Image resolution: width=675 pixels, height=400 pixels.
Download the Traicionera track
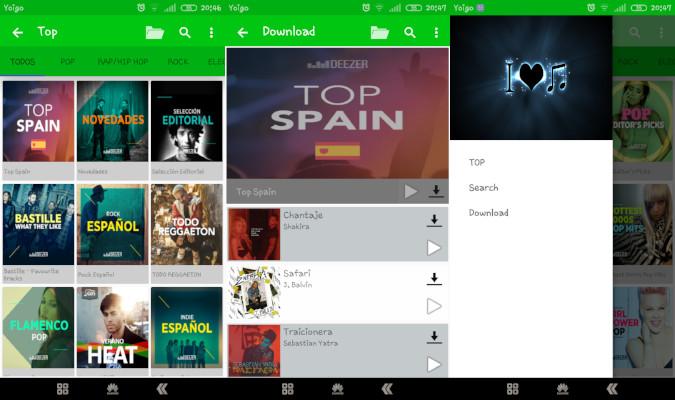(x=434, y=338)
